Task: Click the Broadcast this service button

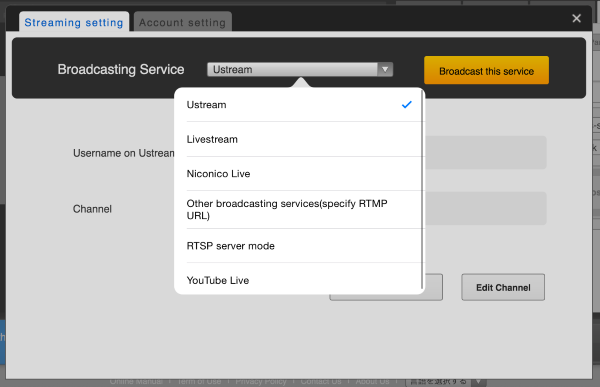Action: [486, 70]
